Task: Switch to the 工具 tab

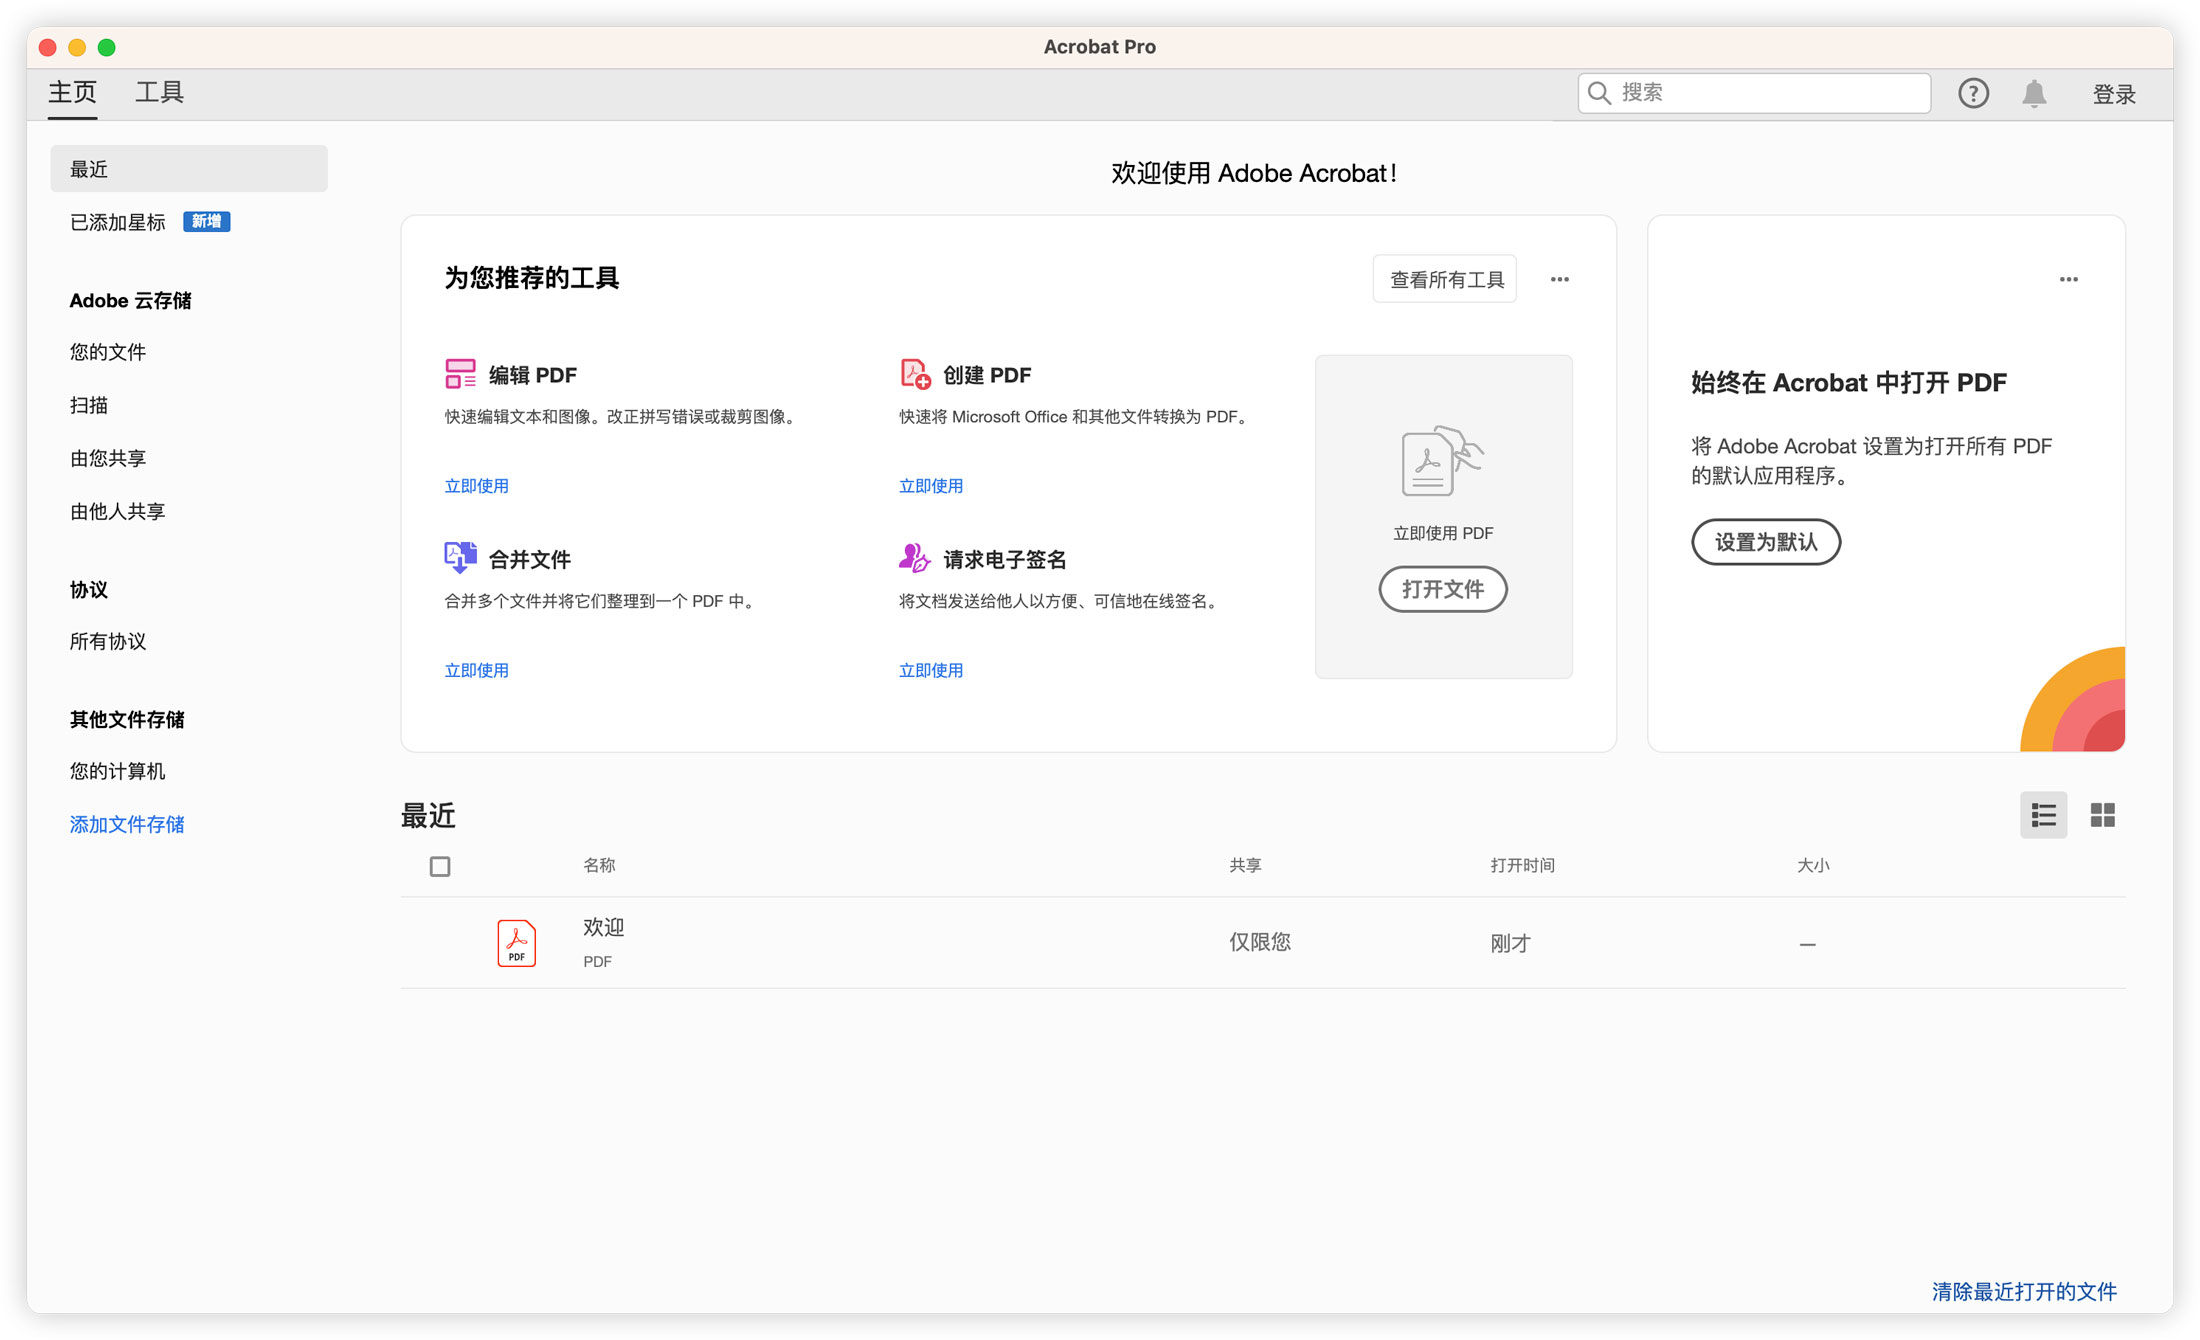Action: coord(159,92)
